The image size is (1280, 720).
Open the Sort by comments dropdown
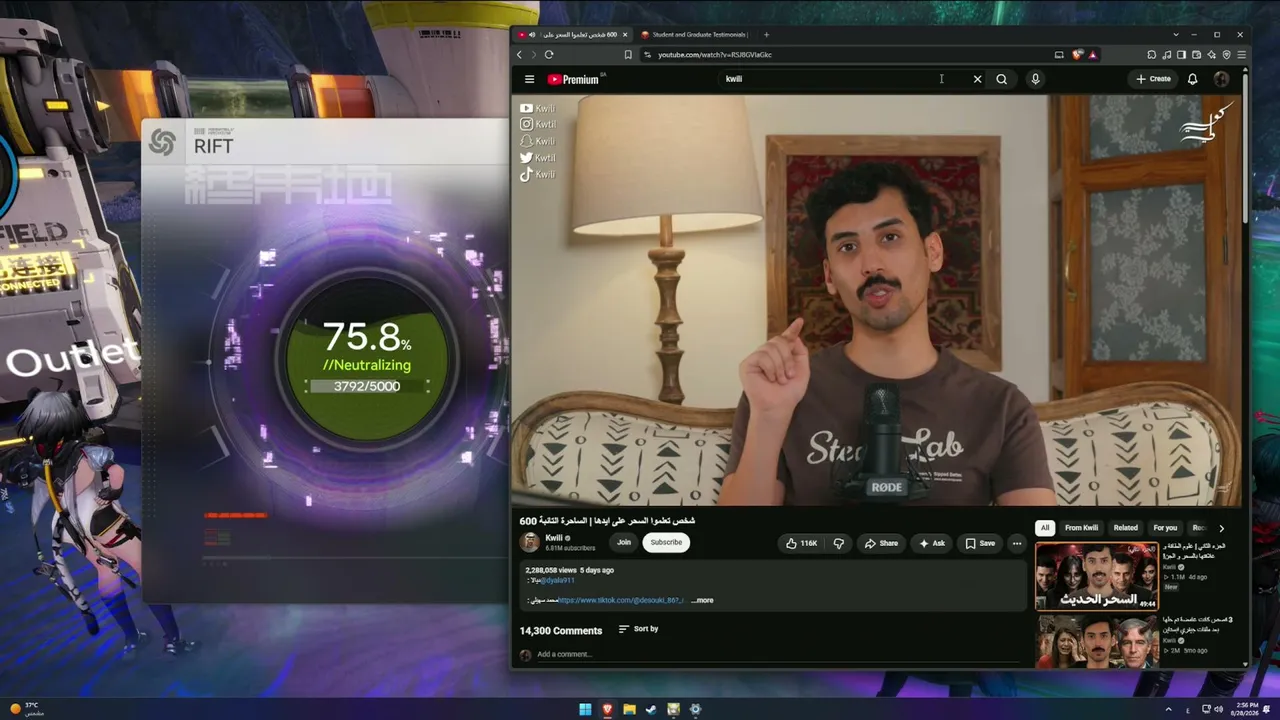point(638,629)
